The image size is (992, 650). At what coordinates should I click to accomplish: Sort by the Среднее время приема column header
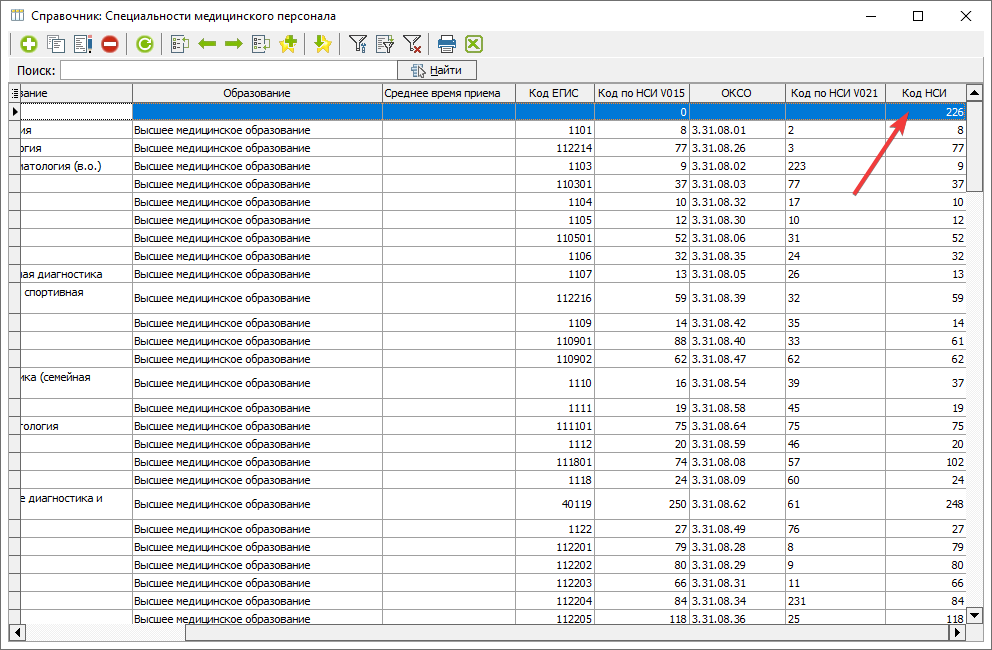(449, 93)
